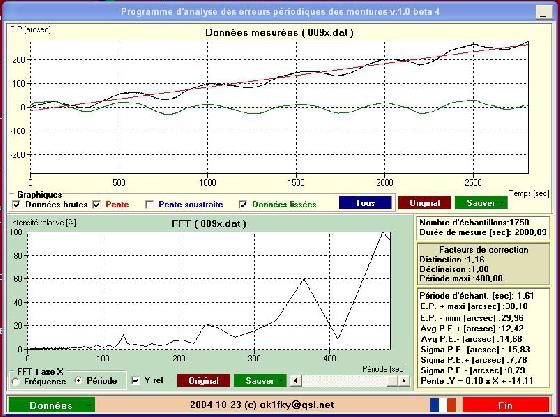Click the ok1fky@qsl.net copyright text
560x417 pixels.
(x=262, y=405)
